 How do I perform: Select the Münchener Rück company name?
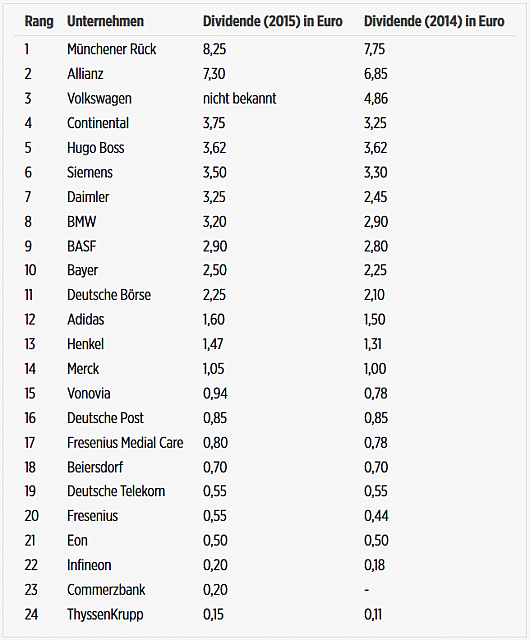111,49
